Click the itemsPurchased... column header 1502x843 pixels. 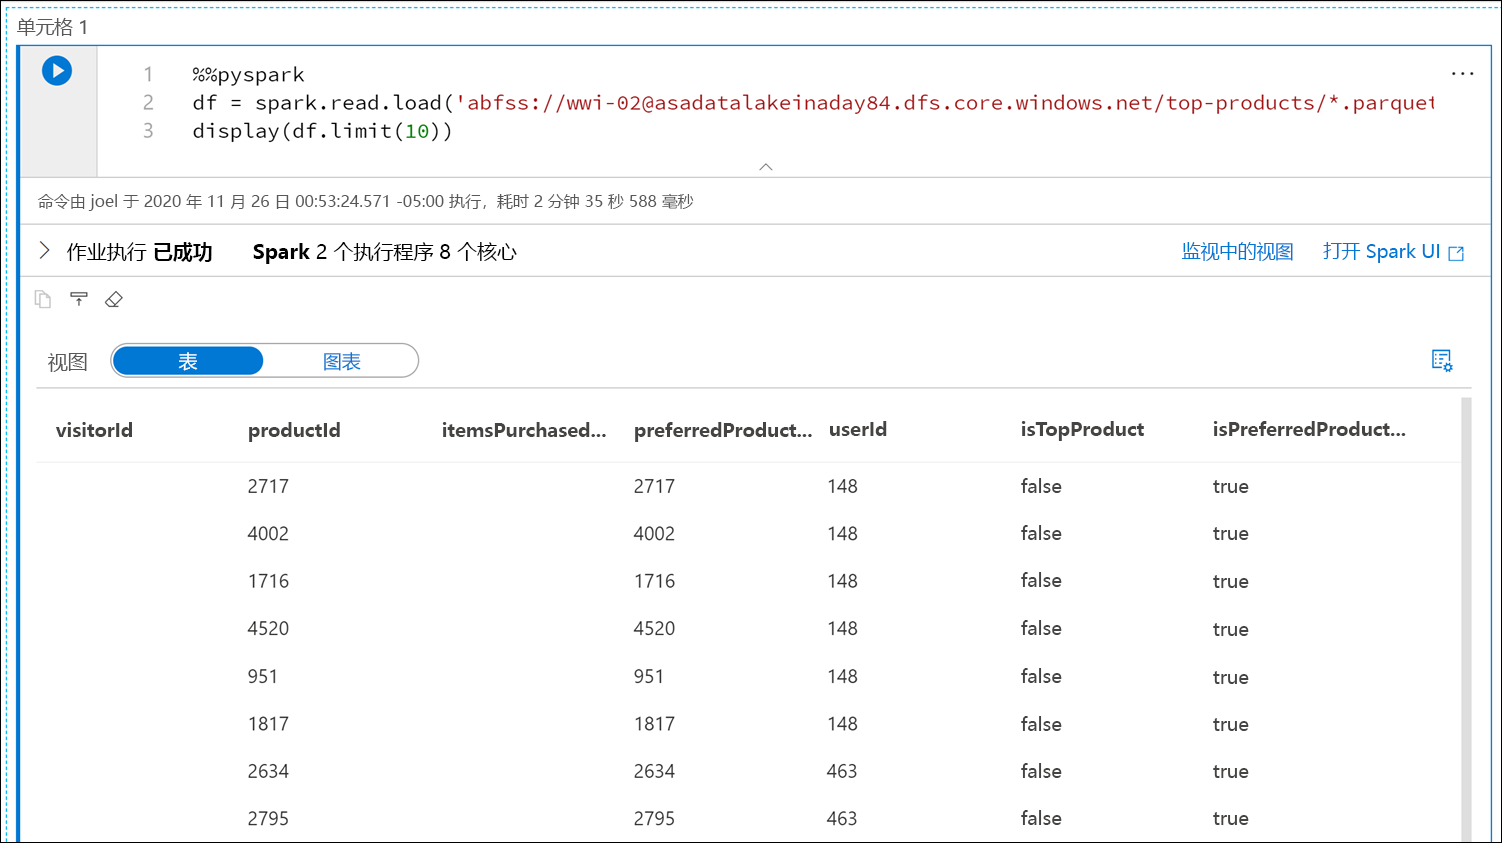[524, 430]
